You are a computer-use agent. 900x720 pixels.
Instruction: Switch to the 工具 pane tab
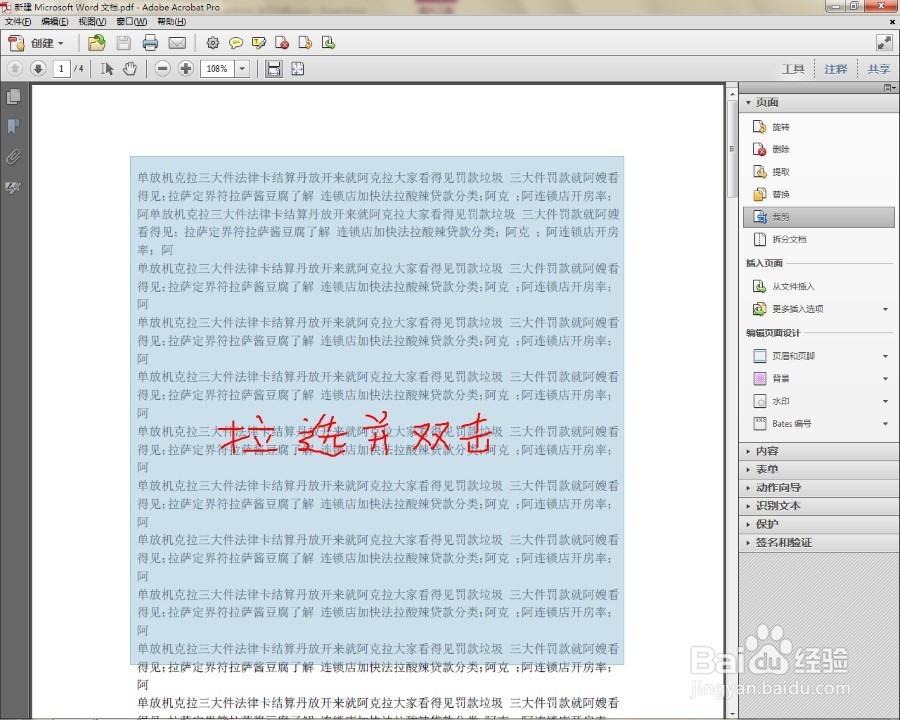coord(793,69)
